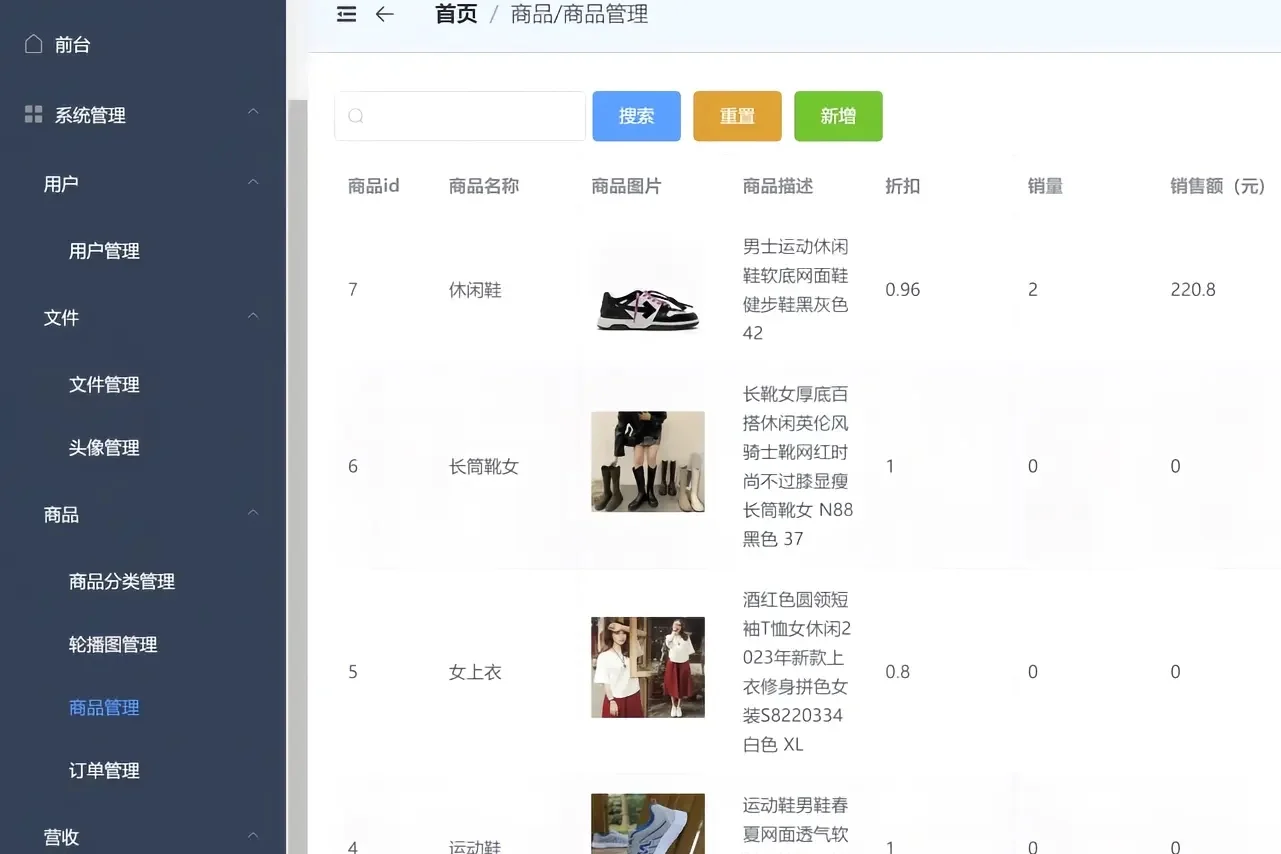The image size is (1281, 854).
Task: Select 用户管理 from the sidebar
Action: click(104, 251)
